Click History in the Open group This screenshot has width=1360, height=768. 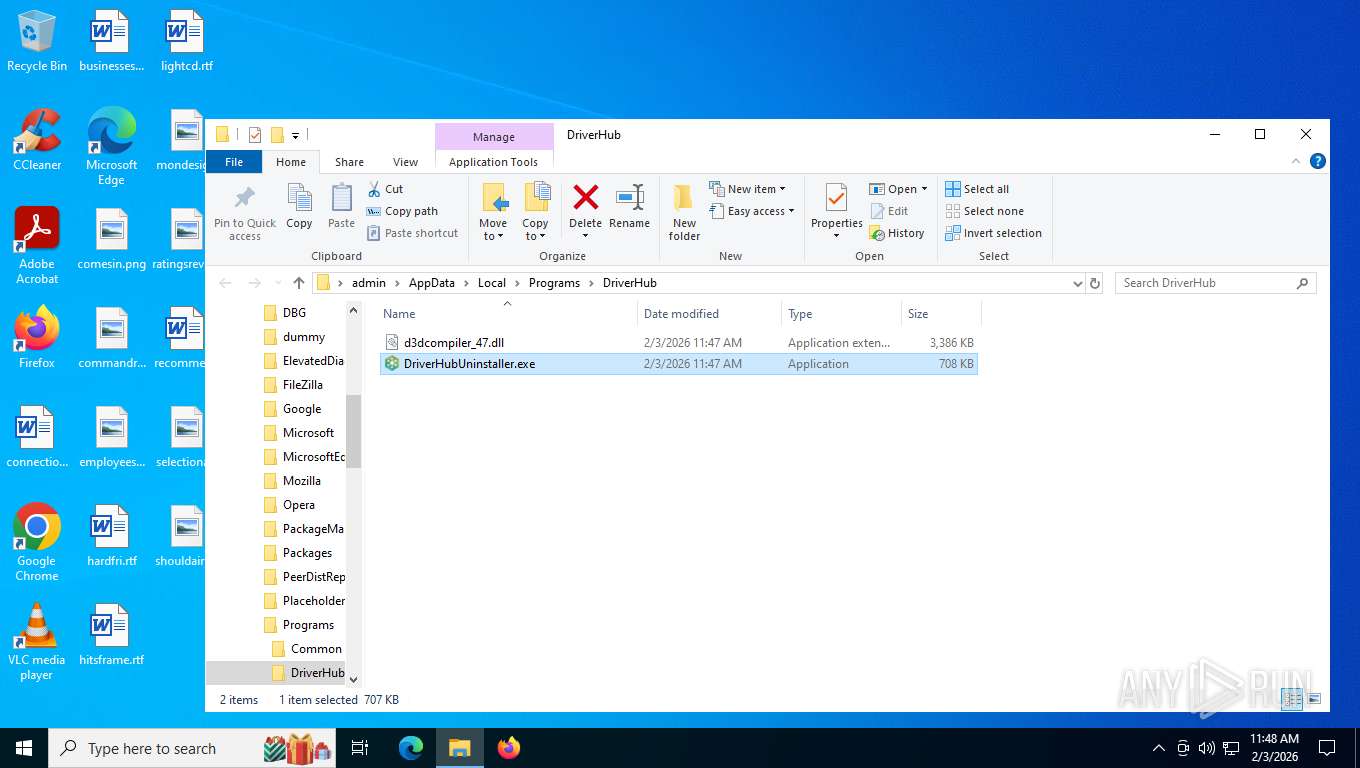coord(897,233)
